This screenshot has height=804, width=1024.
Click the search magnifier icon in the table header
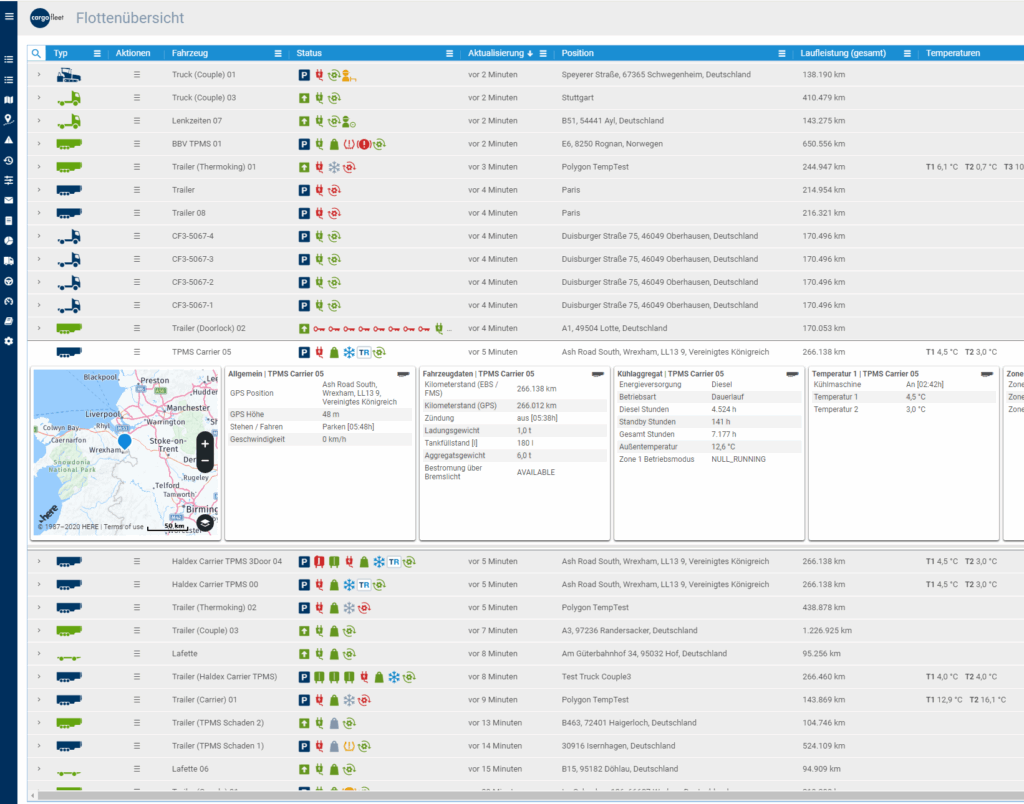pyautogui.click(x=36, y=53)
